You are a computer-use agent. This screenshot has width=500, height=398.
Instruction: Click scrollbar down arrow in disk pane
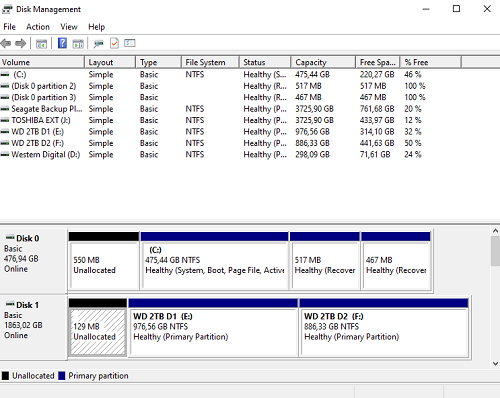tap(495, 364)
